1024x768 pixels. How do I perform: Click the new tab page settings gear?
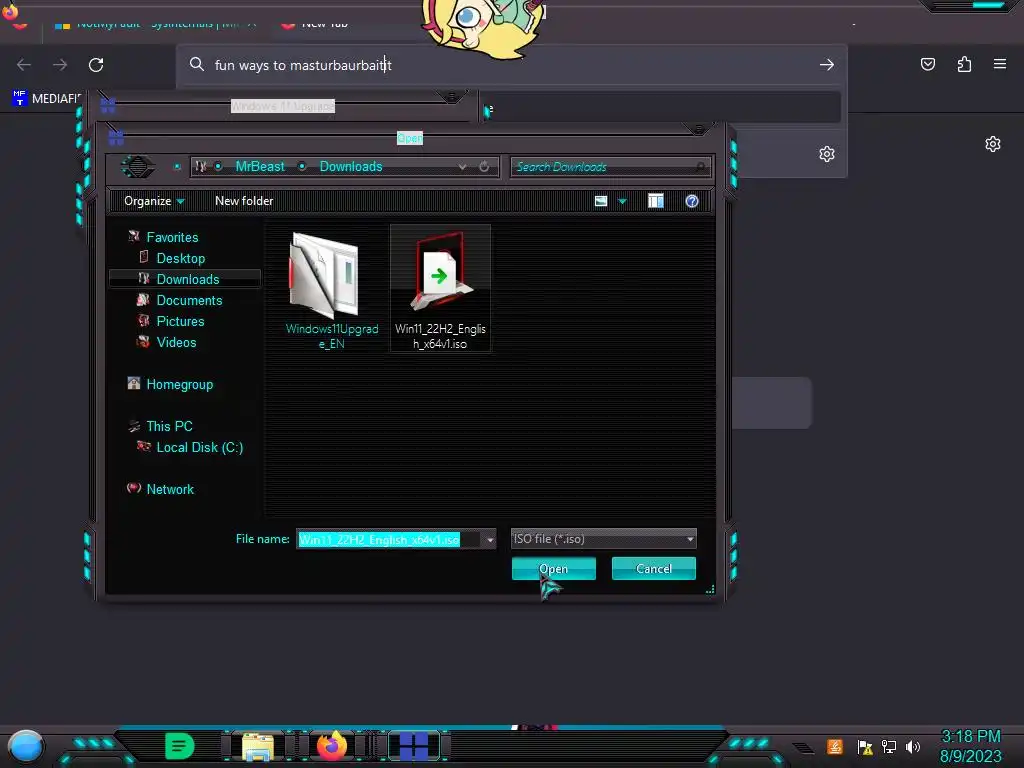[993, 144]
